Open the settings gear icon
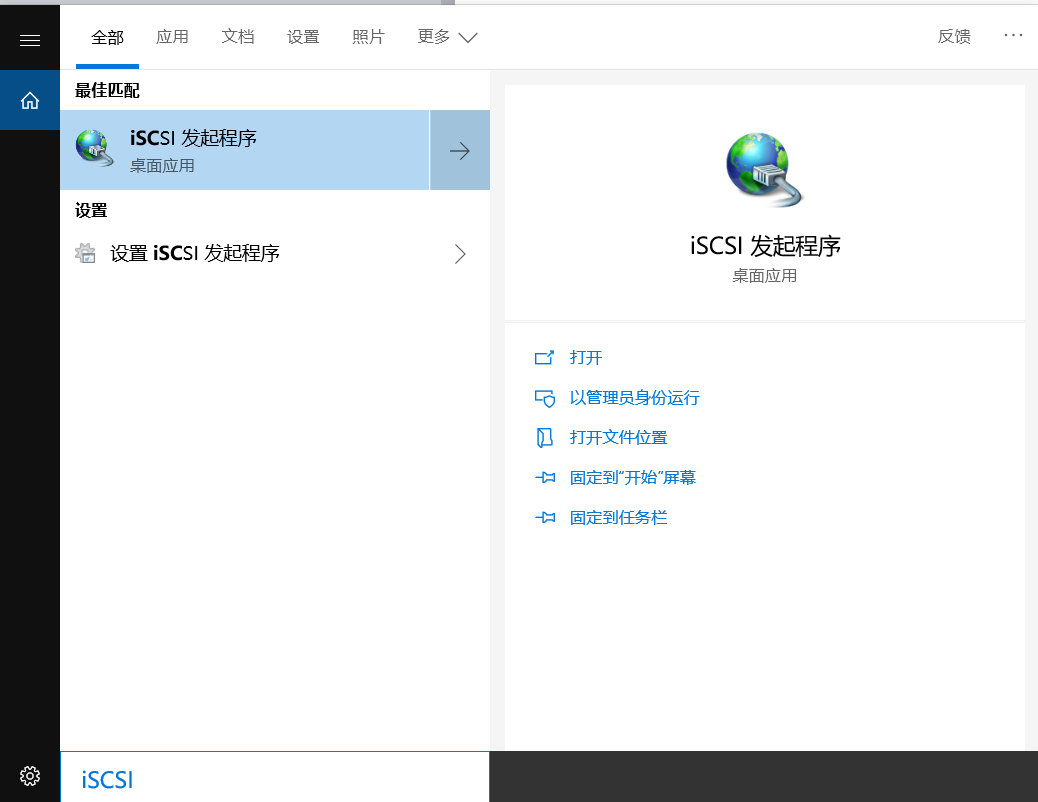This screenshot has width=1038, height=802. tap(30, 776)
